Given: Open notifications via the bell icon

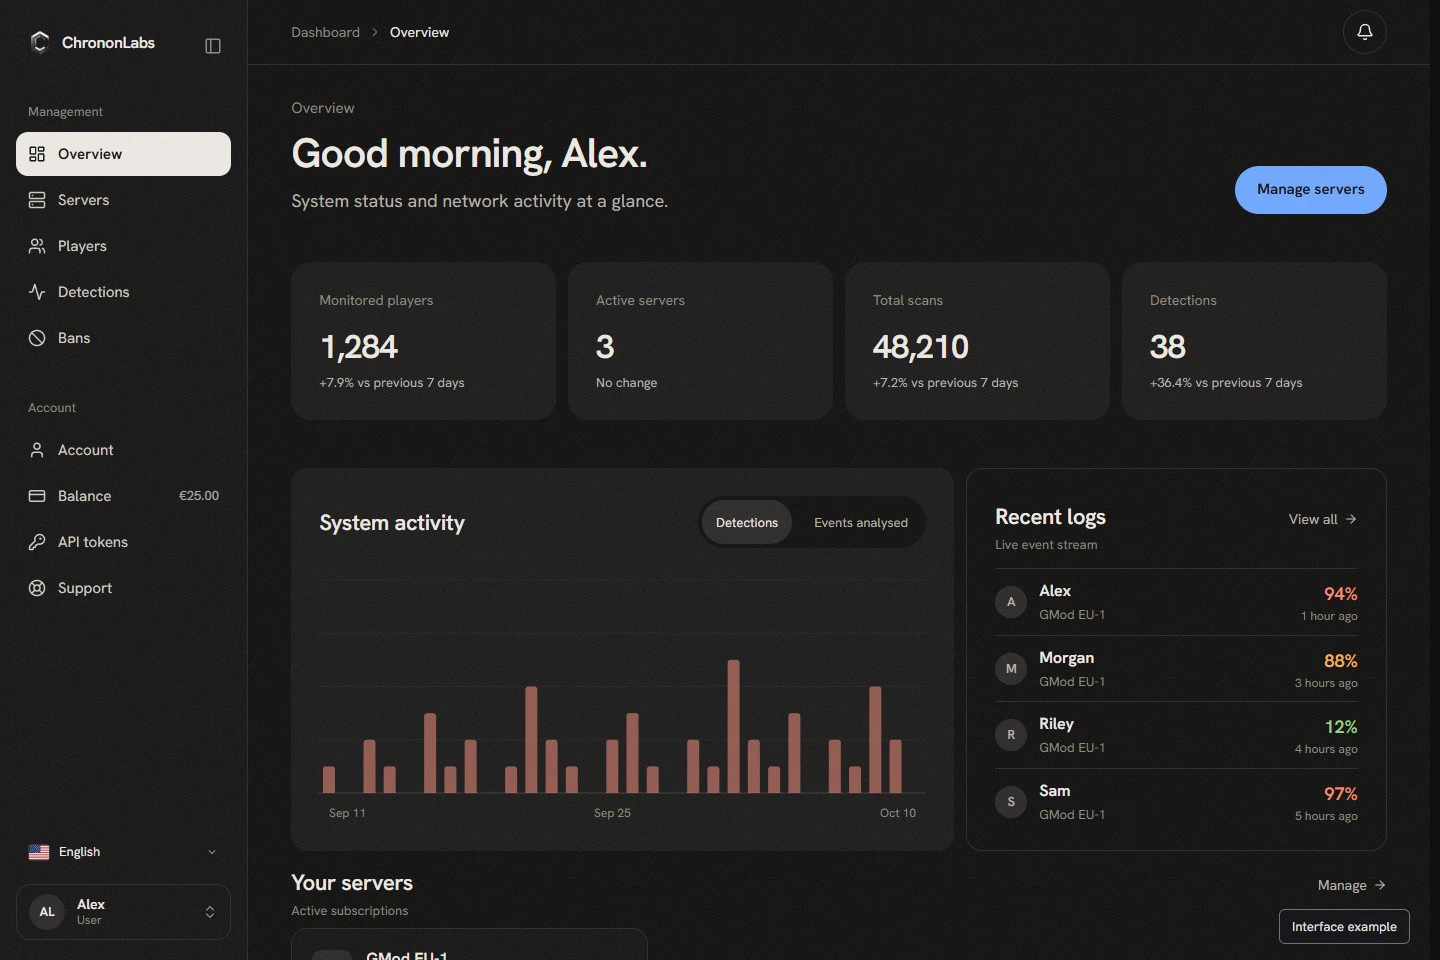Looking at the screenshot, I should click(1364, 32).
